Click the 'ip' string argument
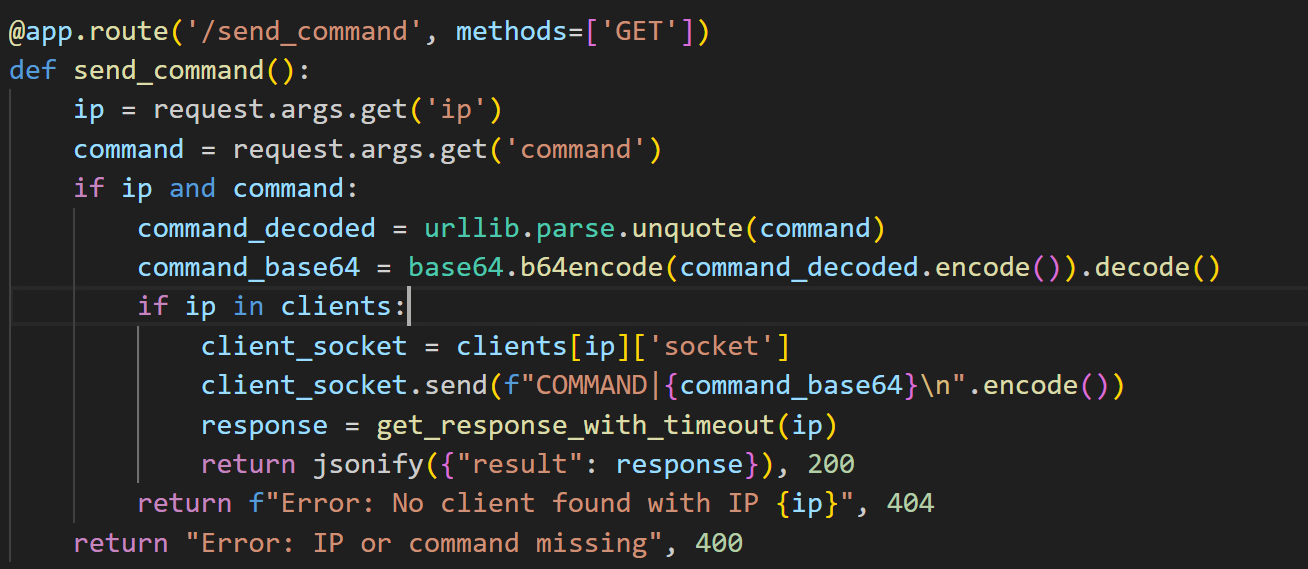This screenshot has height=569, width=1308. (x=455, y=110)
